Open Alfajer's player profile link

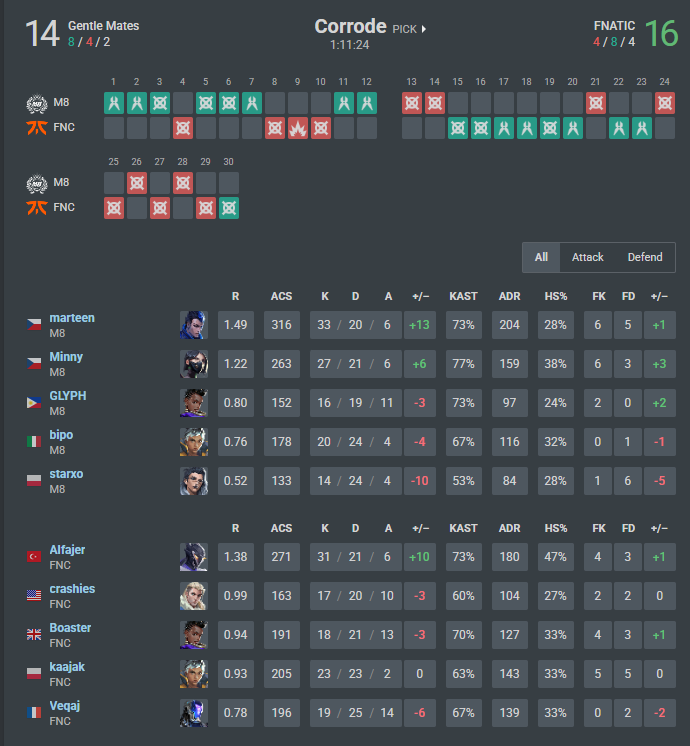click(x=68, y=550)
